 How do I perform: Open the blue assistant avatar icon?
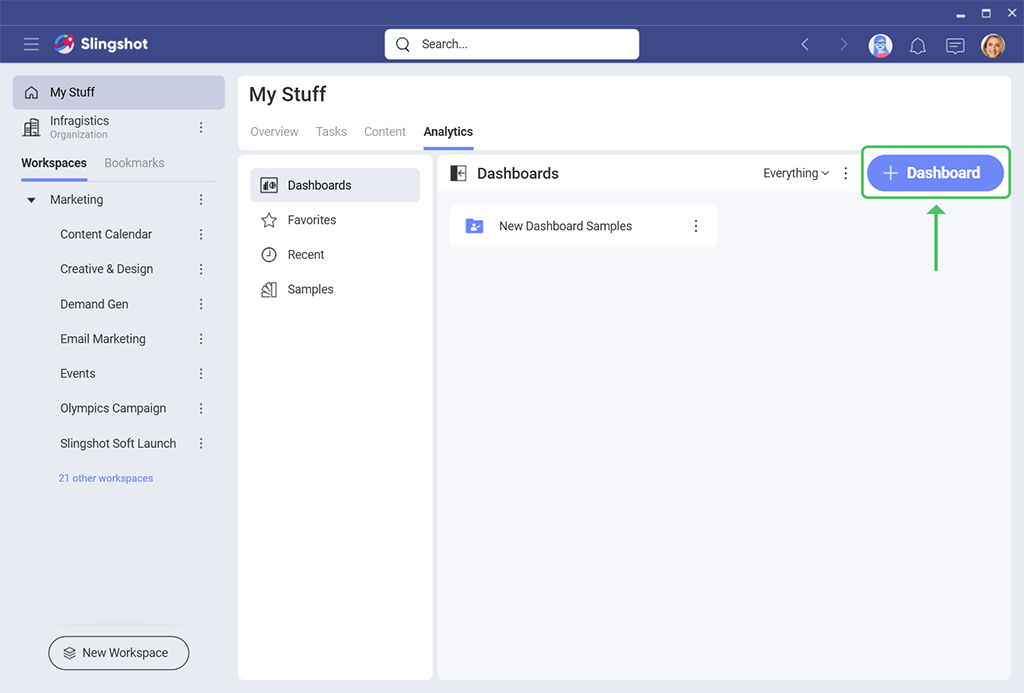(x=880, y=45)
